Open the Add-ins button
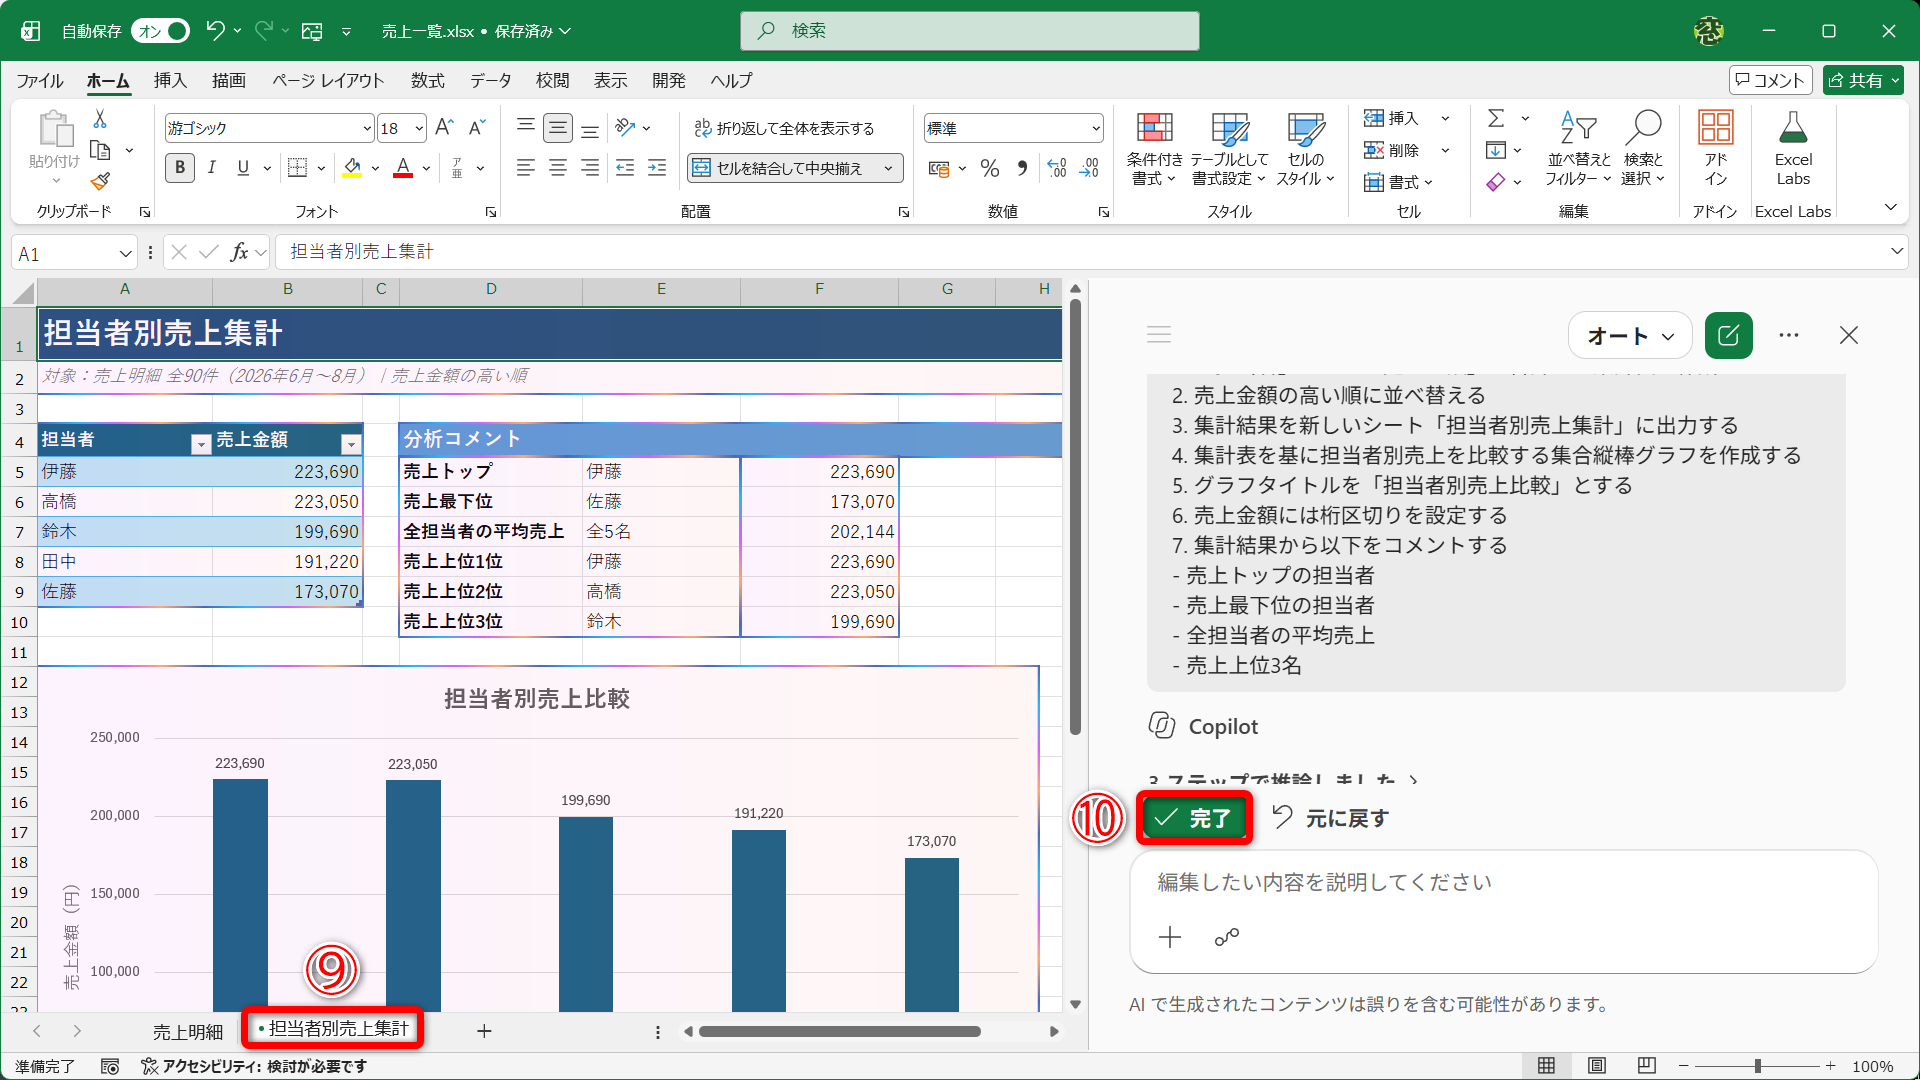The width and height of the screenshot is (1920, 1080). click(1716, 149)
